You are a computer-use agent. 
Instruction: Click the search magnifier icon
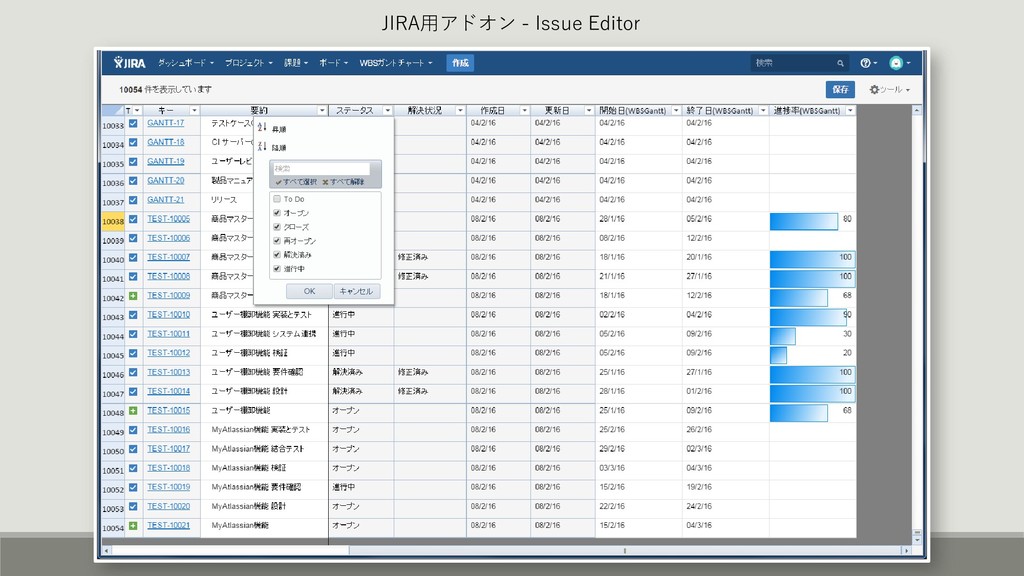pos(840,63)
